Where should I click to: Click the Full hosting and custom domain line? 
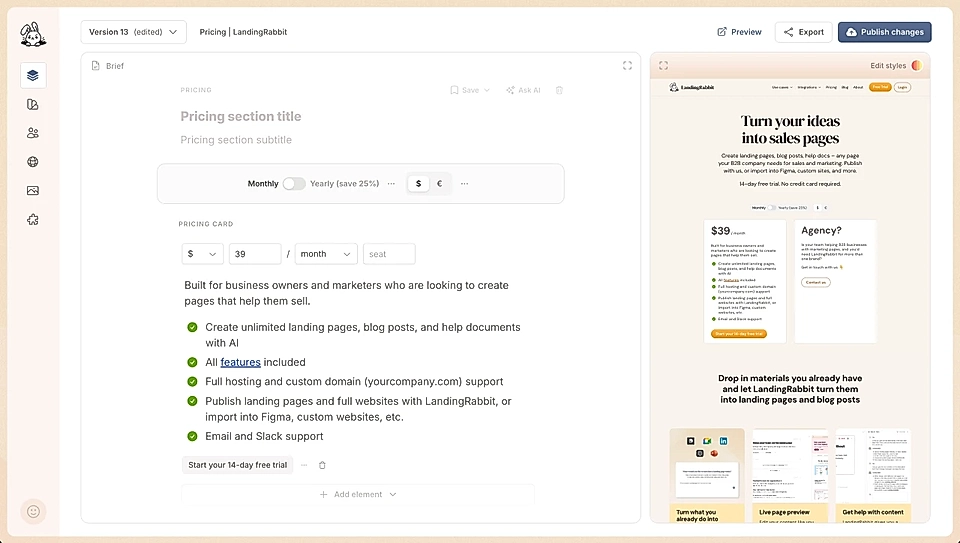354,381
